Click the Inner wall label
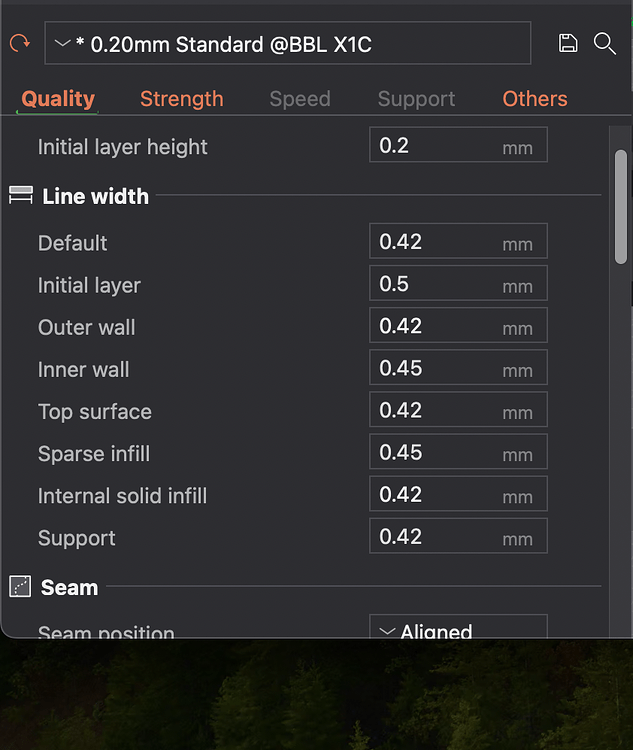633x750 pixels. click(84, 370)
